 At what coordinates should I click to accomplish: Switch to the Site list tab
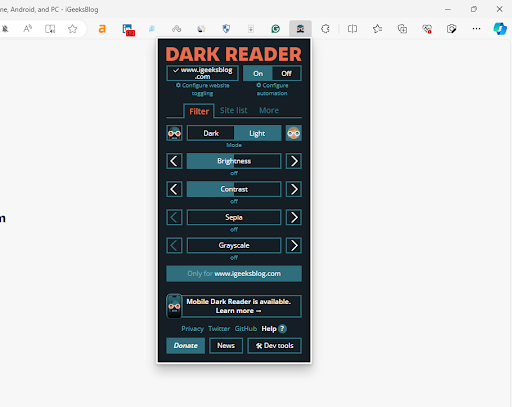point(234,110)
